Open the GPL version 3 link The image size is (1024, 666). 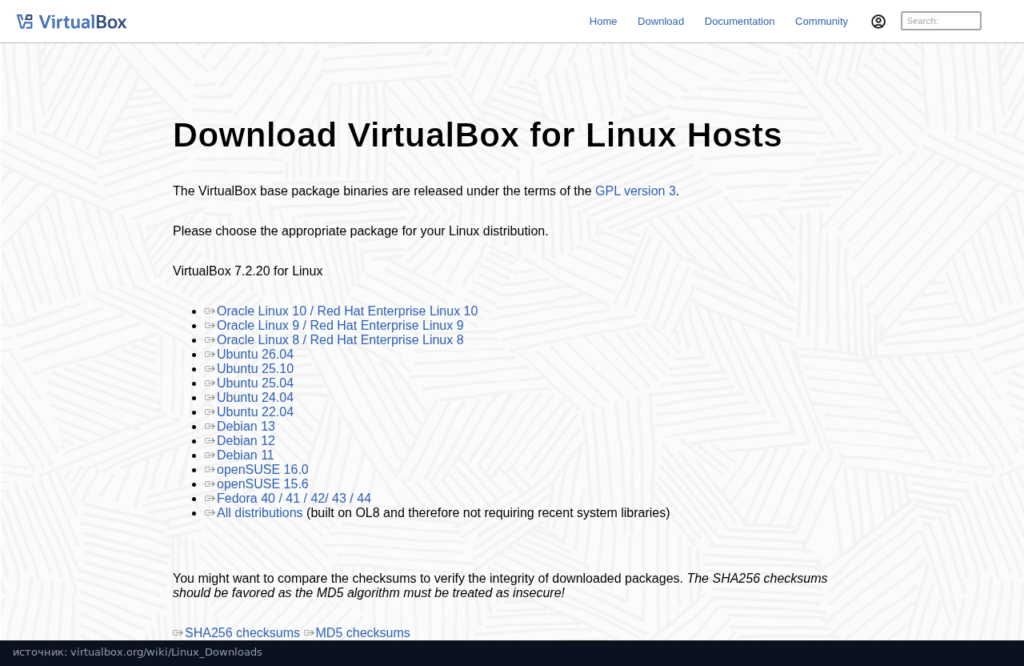pyautogui.click(x=635, y=191)
